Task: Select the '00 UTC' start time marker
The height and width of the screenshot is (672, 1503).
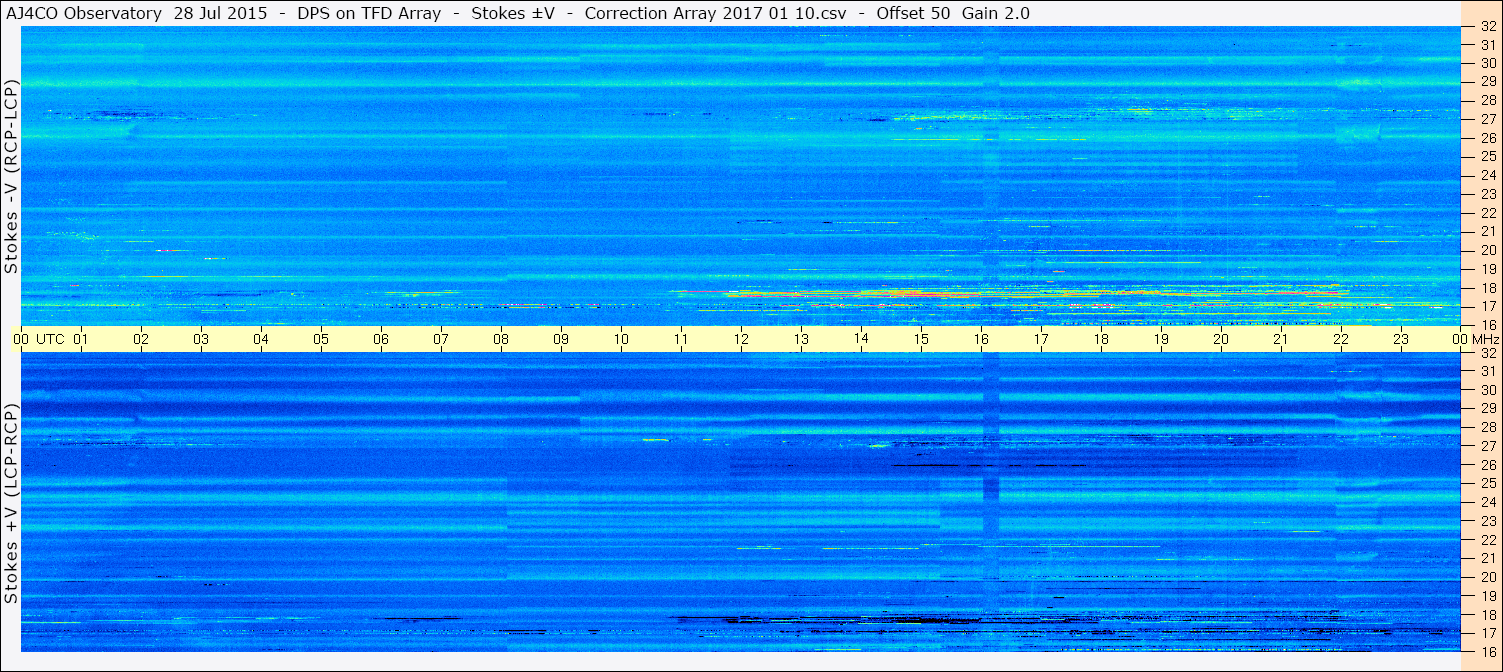Action: pos(39,340)
